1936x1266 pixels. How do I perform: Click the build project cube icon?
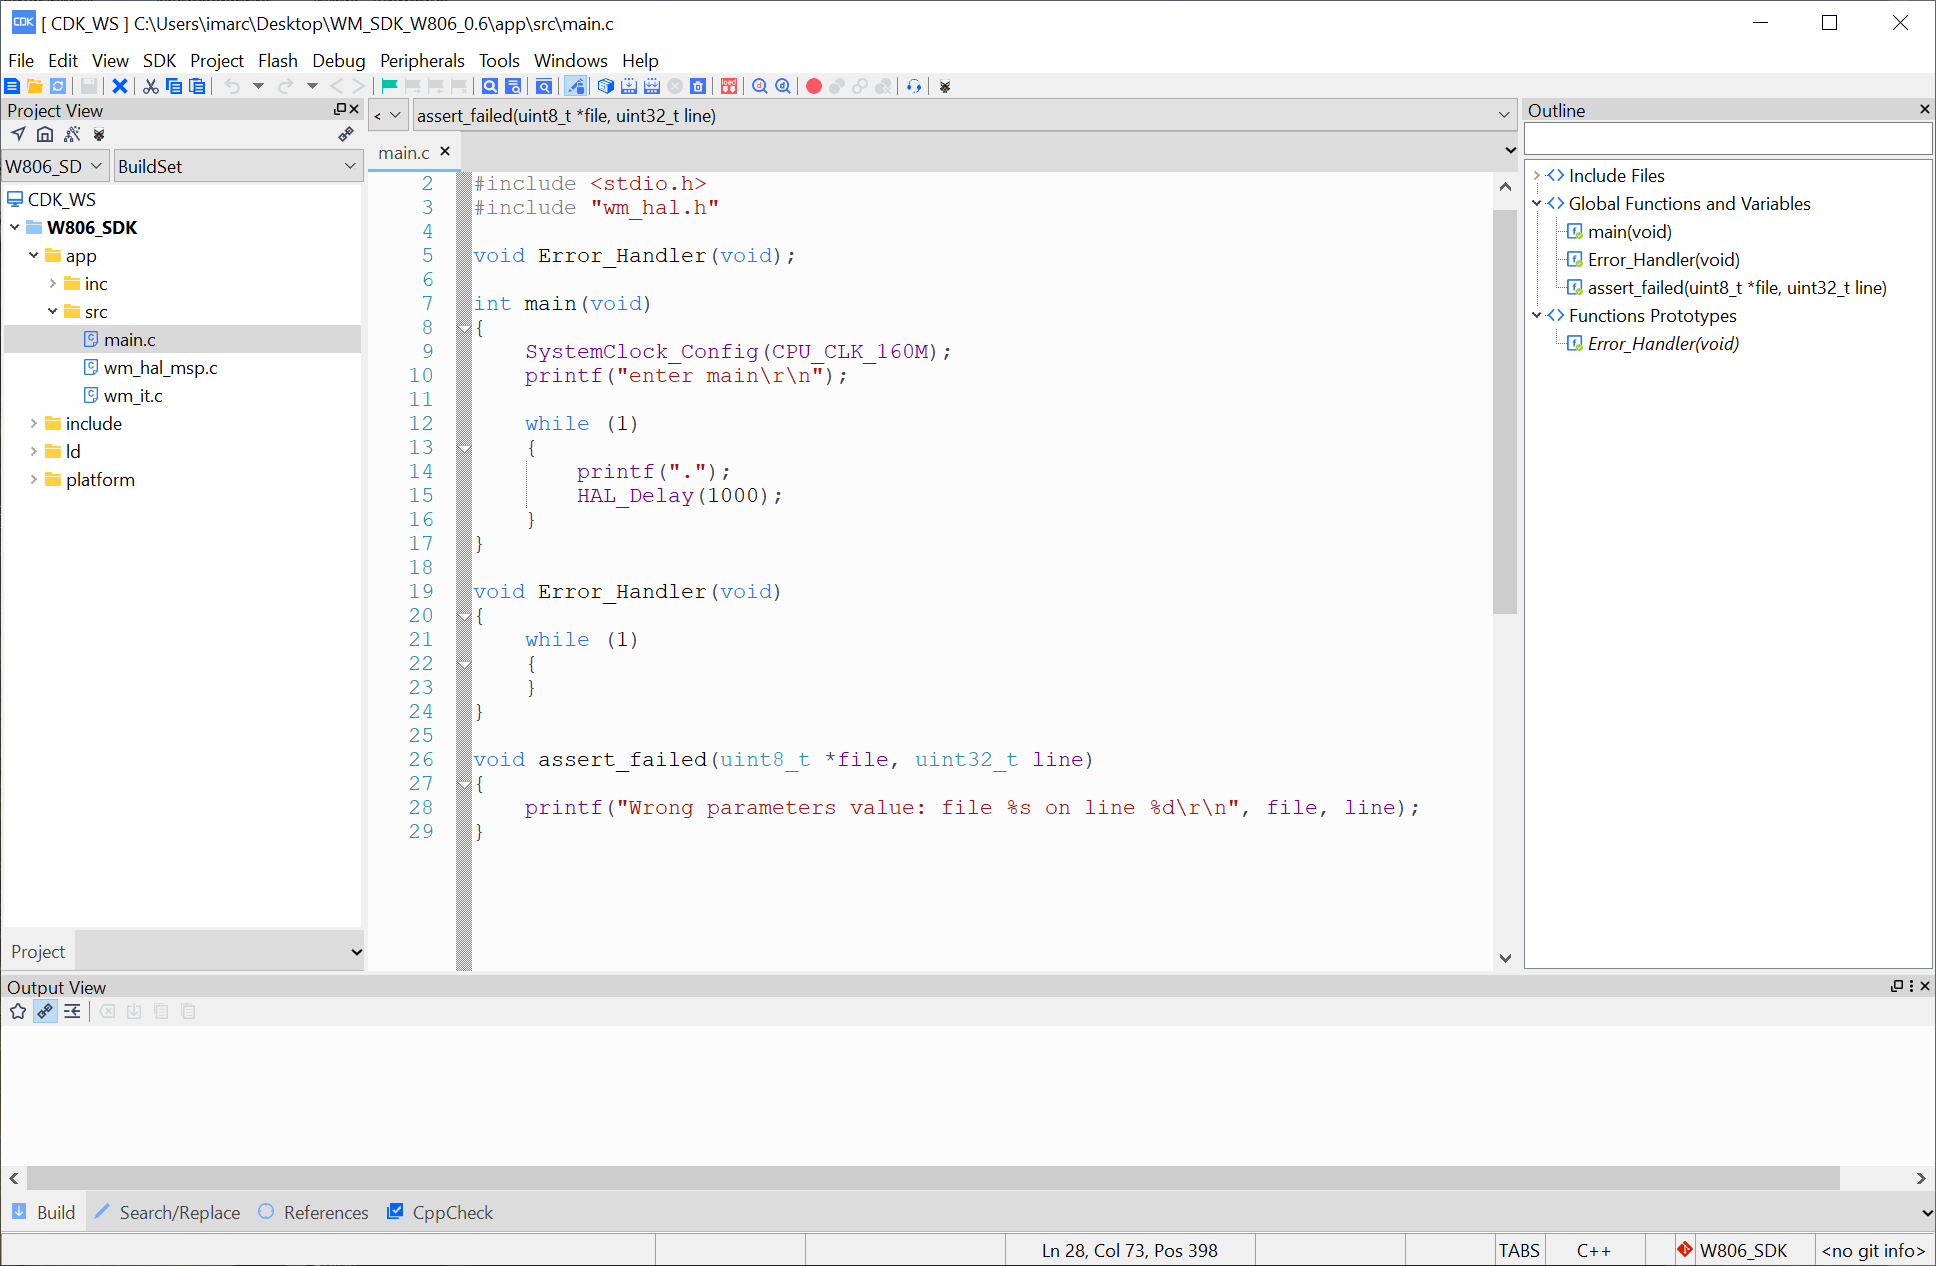[605, 87]
